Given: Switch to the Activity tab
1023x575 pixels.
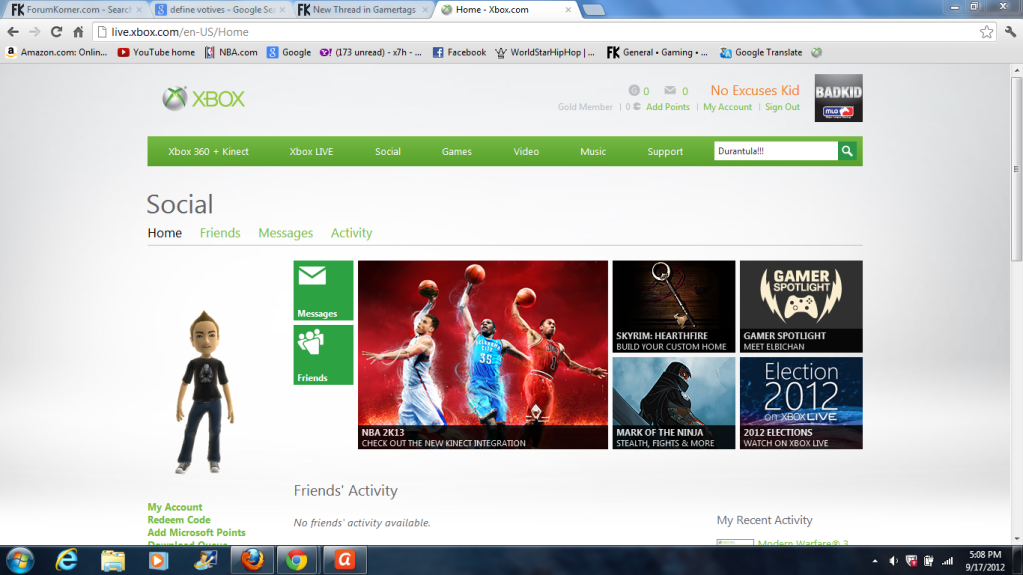Looking at the screenshot, I should tap(351, 233).
